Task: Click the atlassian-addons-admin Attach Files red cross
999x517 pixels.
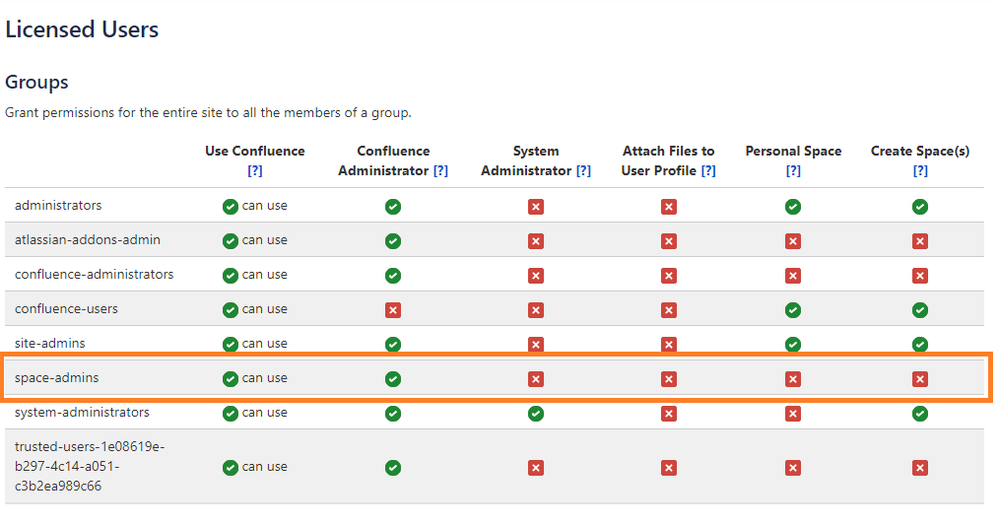Action: tap(668, 241)
